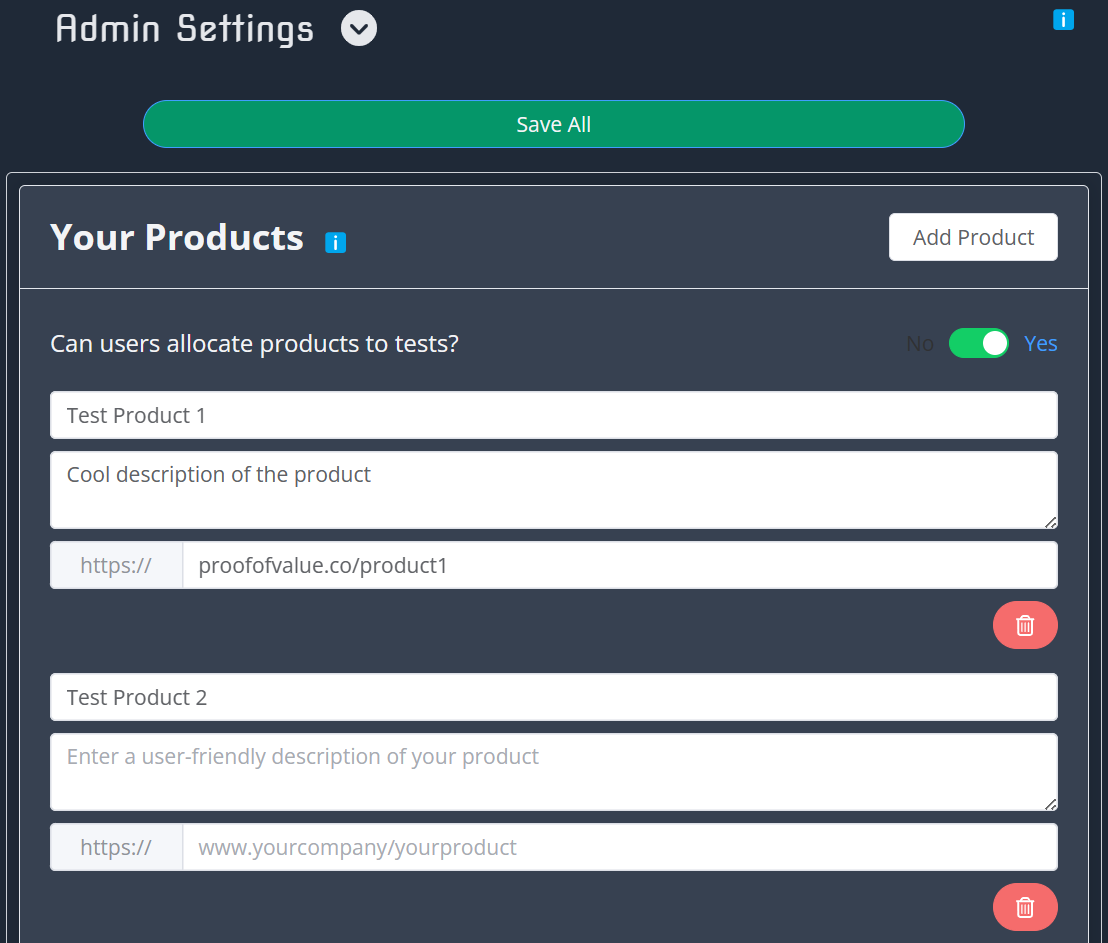Screen dimensions: 1108x943
Task: Select the description box of Test Product 1
Action: pos(553,488)
